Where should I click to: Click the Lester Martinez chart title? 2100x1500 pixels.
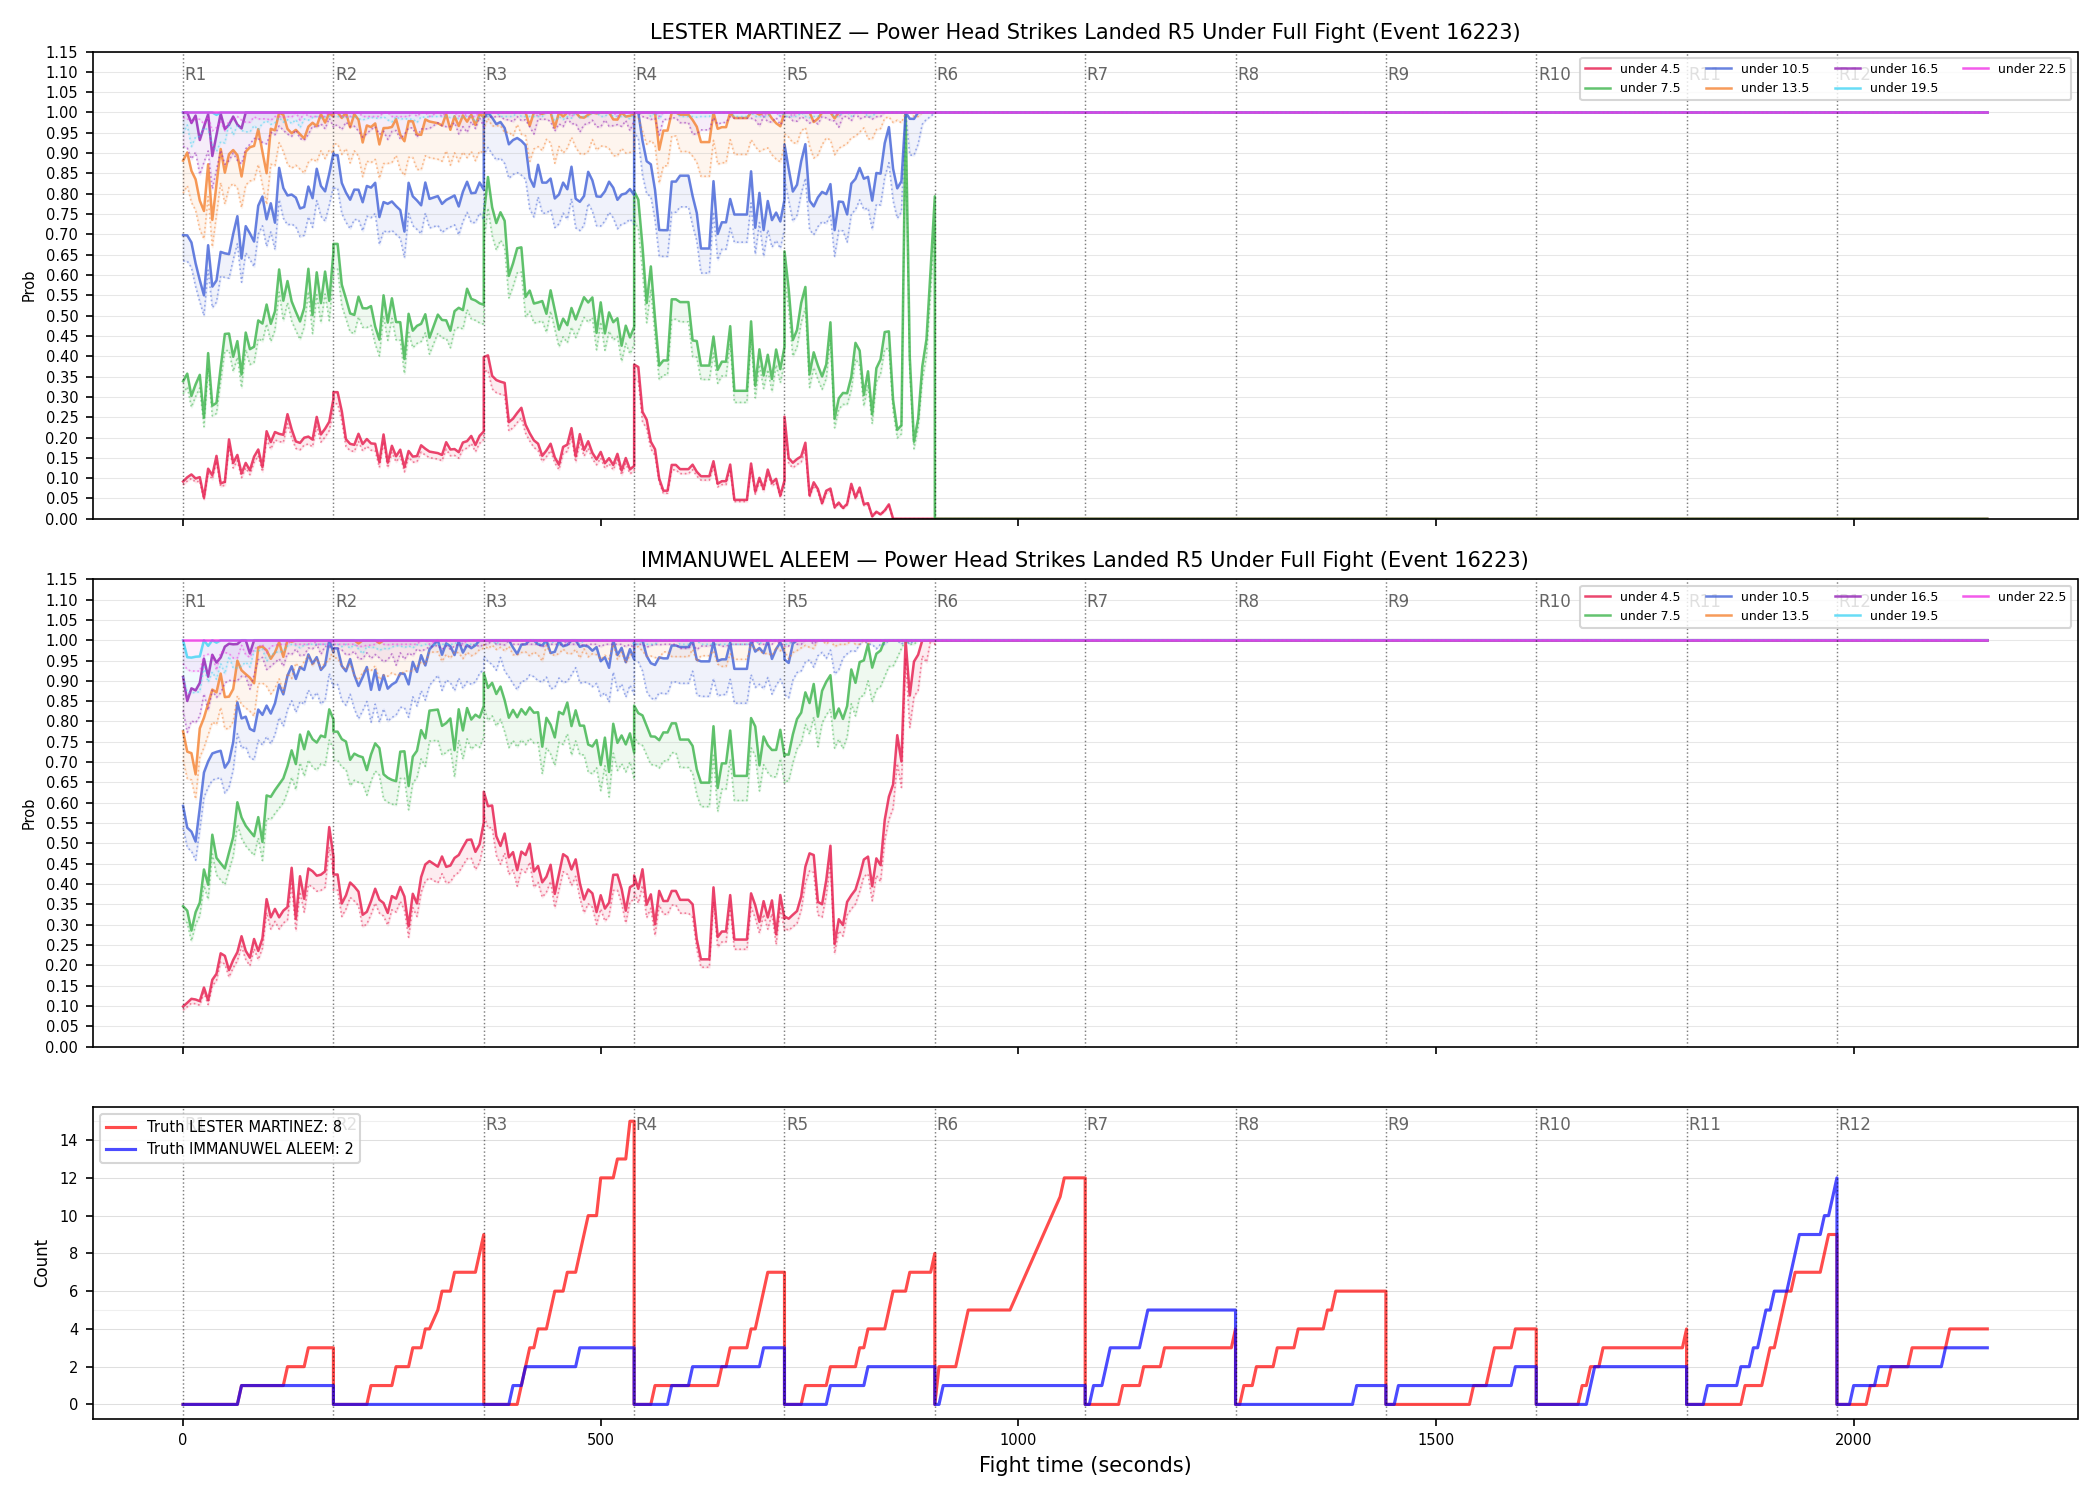[x=1085, y=32]
